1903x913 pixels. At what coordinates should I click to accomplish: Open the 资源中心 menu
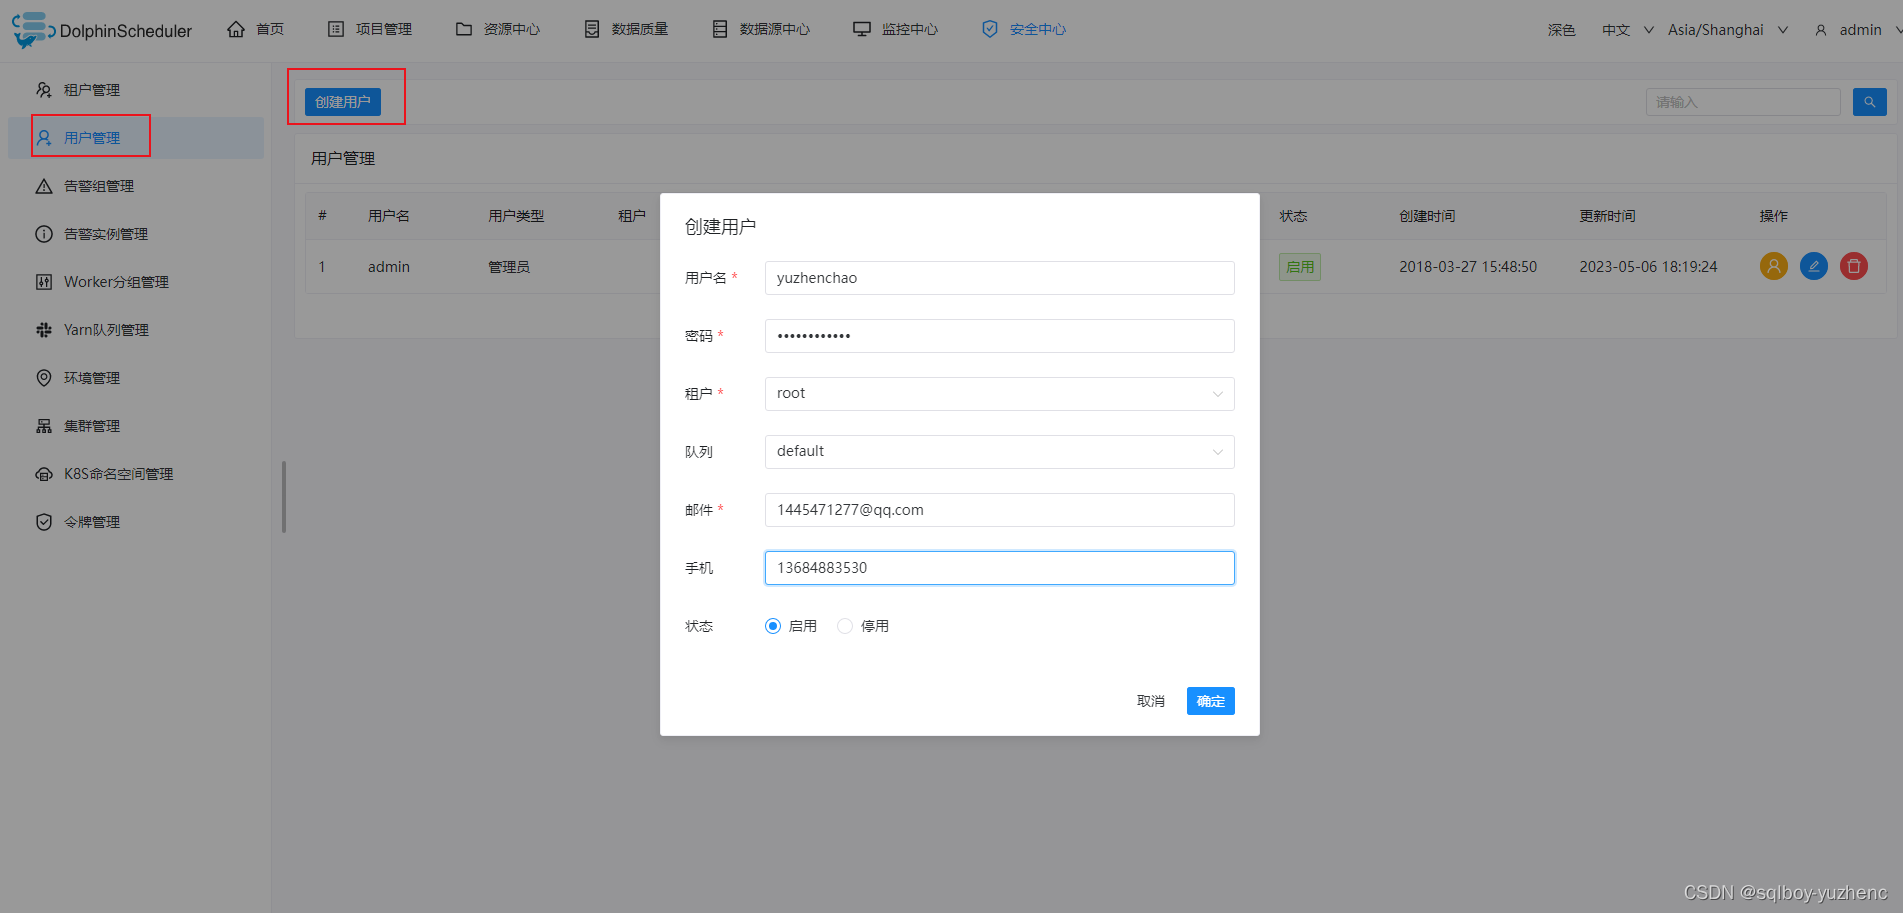[x=497, y=29]
